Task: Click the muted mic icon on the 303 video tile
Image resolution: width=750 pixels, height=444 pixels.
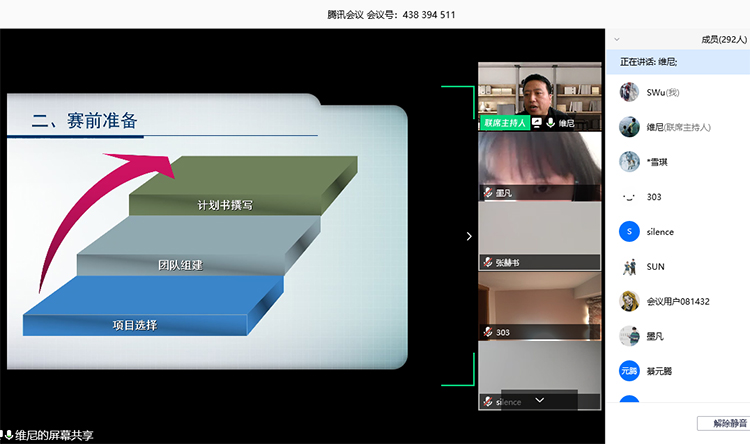Action: point(488,332)
